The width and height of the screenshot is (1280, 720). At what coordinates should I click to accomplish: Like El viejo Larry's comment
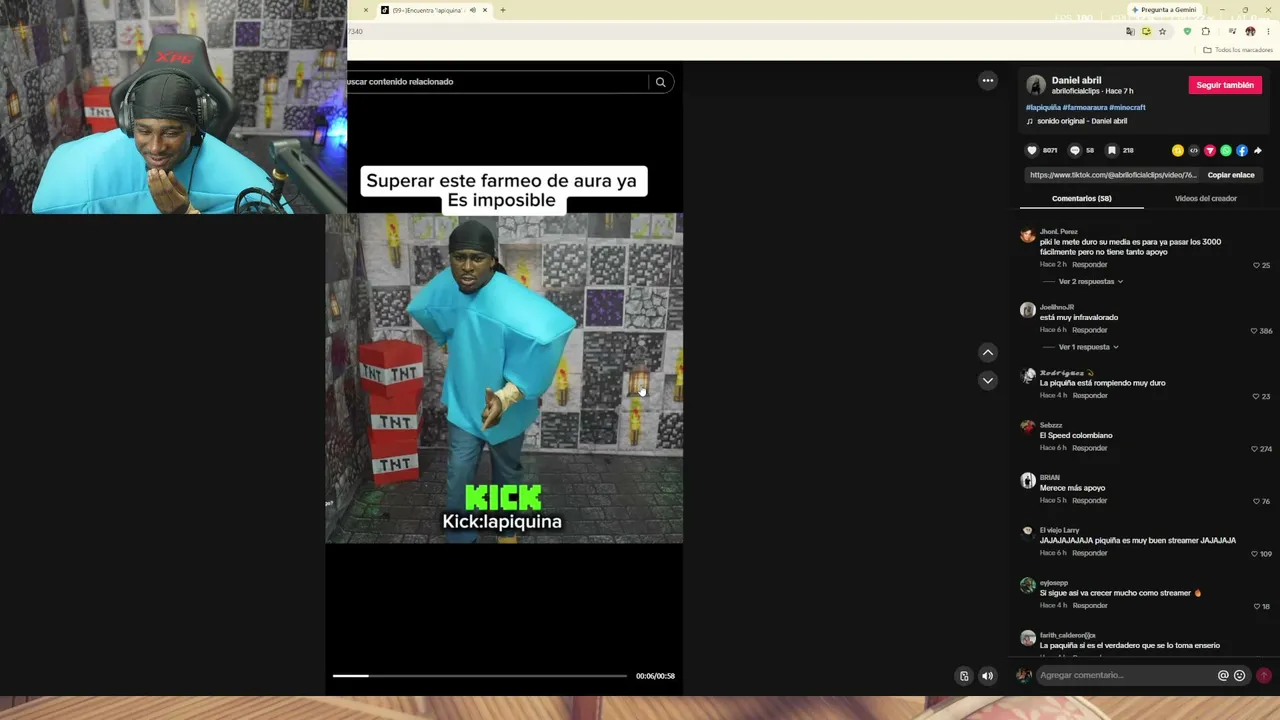[1254, 554]
